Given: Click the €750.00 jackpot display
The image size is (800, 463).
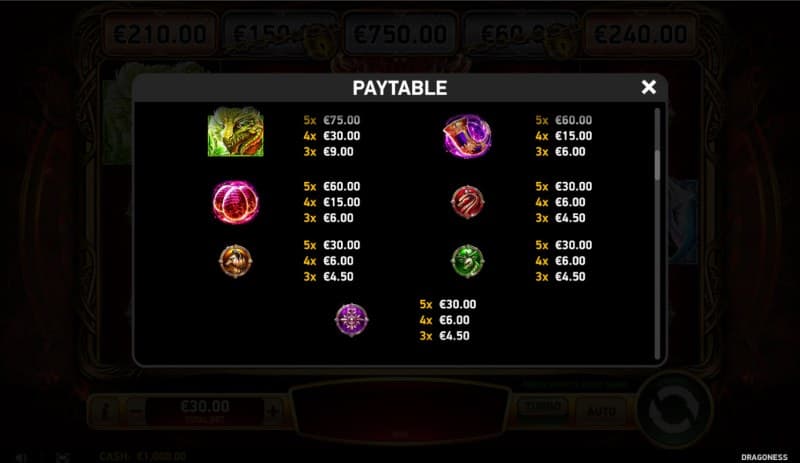Looking at the screenshot, I should 400,34.
